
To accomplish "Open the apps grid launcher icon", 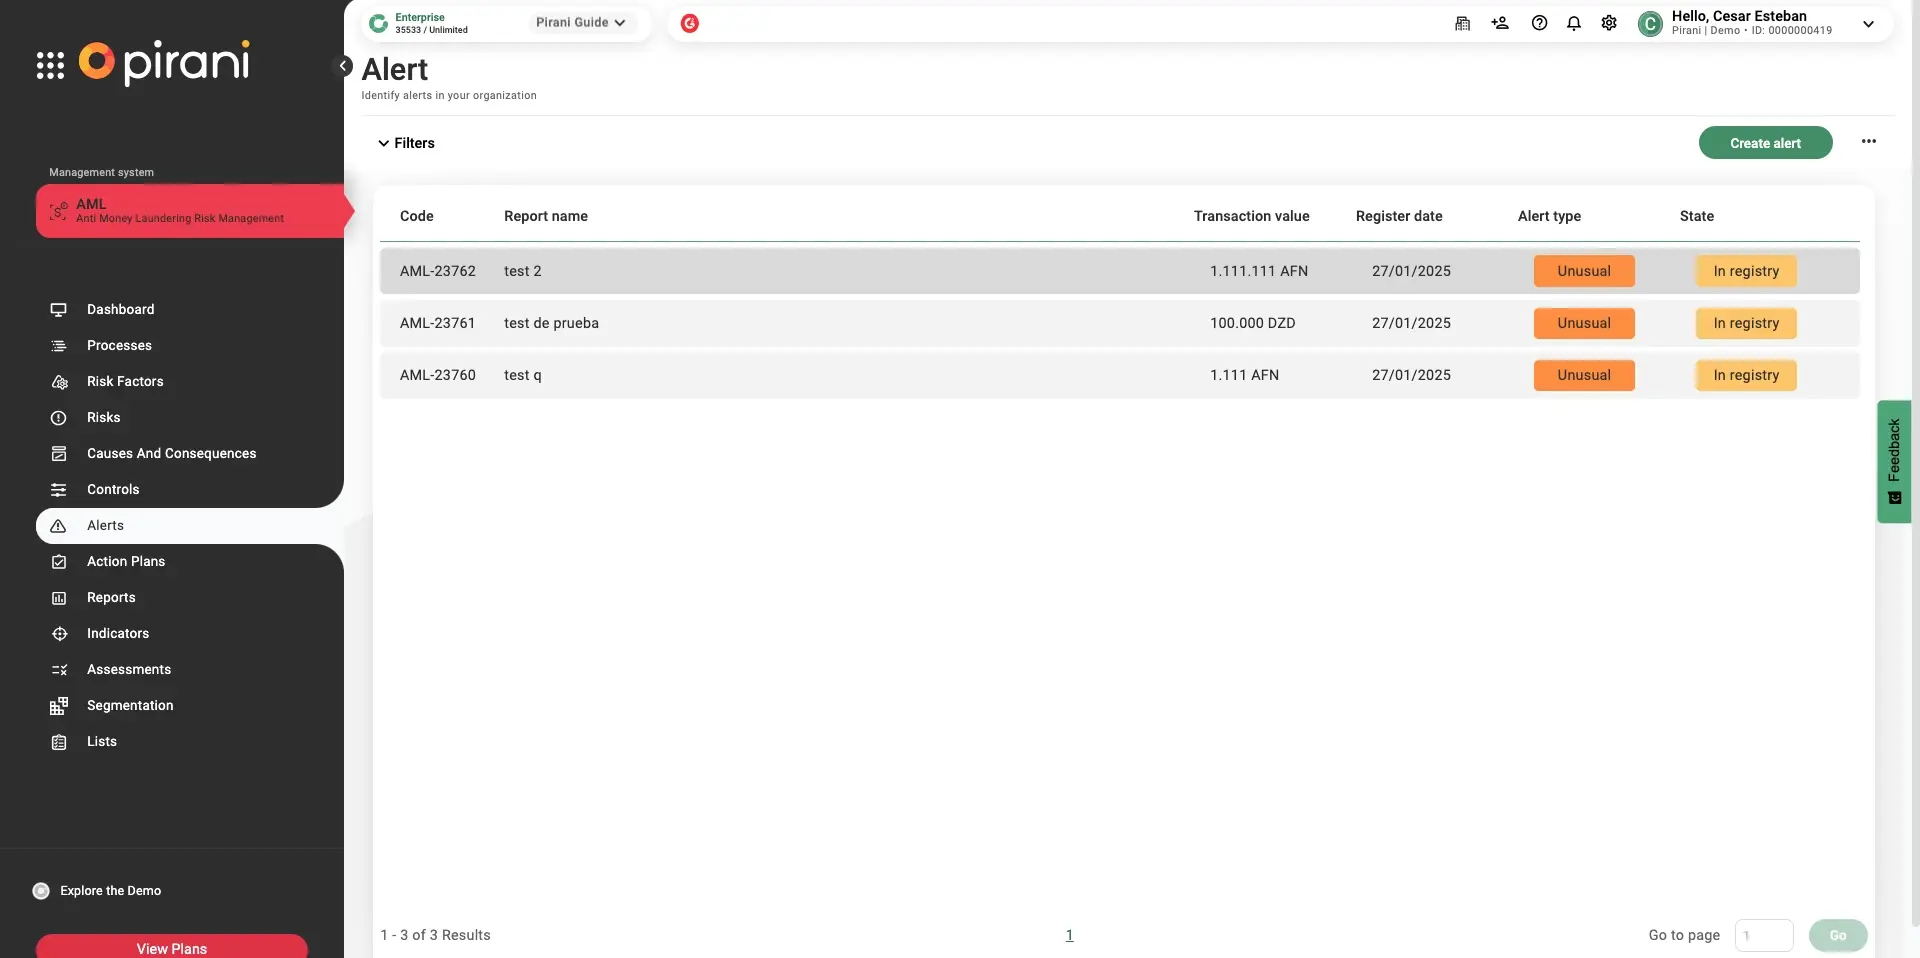I will coord(50,66).
